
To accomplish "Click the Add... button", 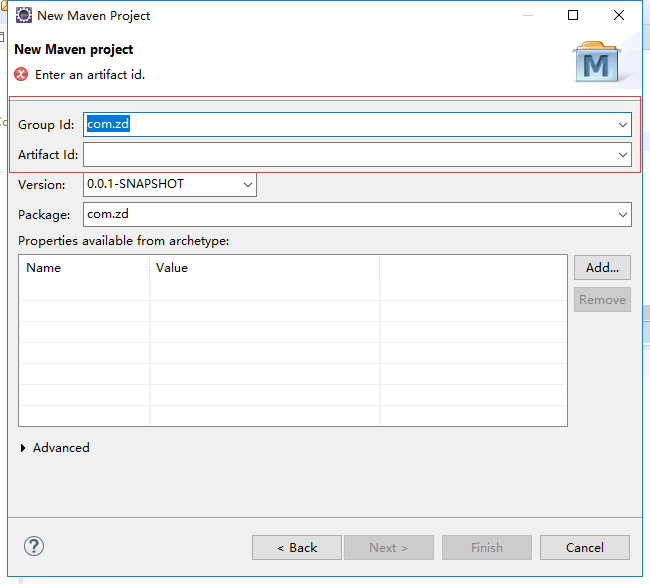I will point(602,268).
